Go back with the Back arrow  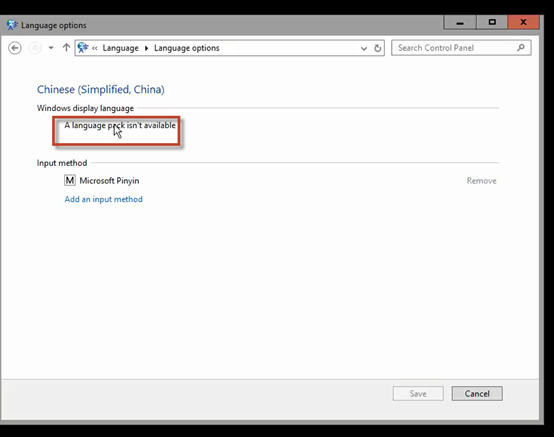(x=15, y=48)
